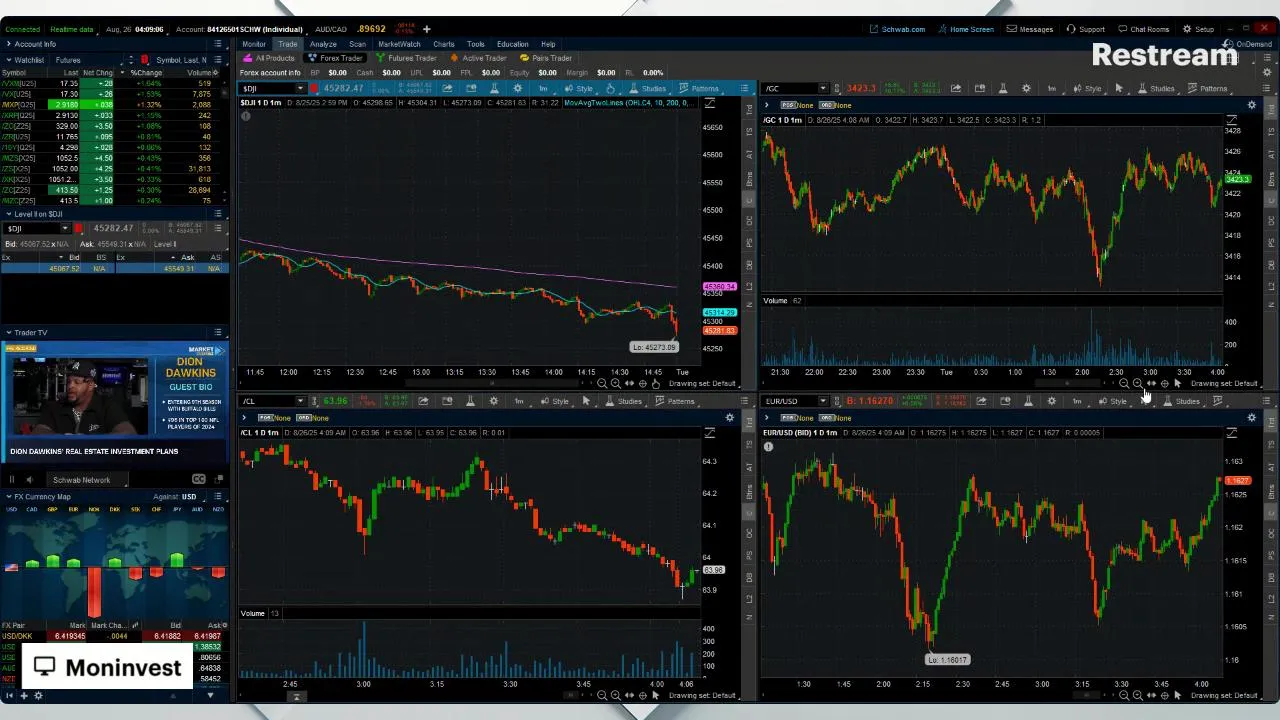Collapse the FX Currency Map gadget

pos(8,496)
